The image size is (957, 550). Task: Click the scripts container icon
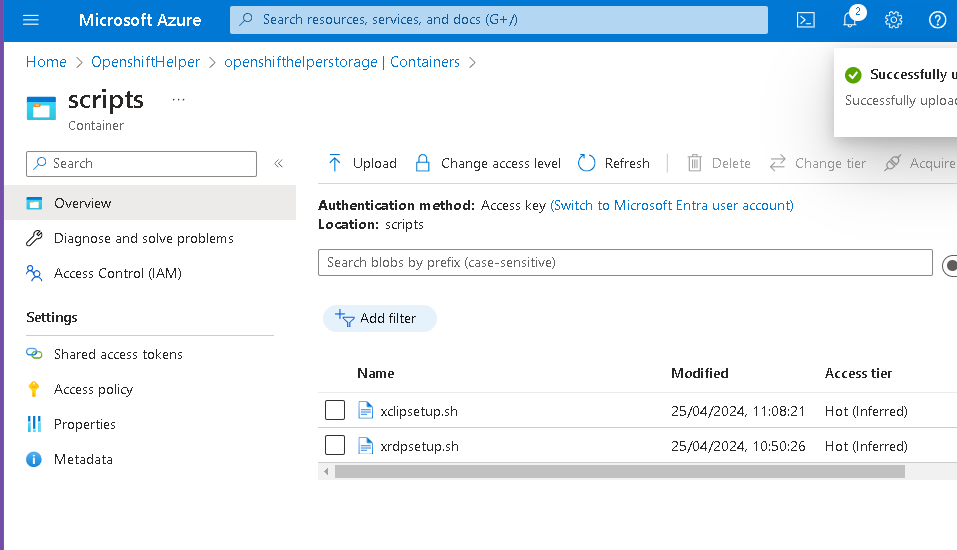[x=41, y=108]
